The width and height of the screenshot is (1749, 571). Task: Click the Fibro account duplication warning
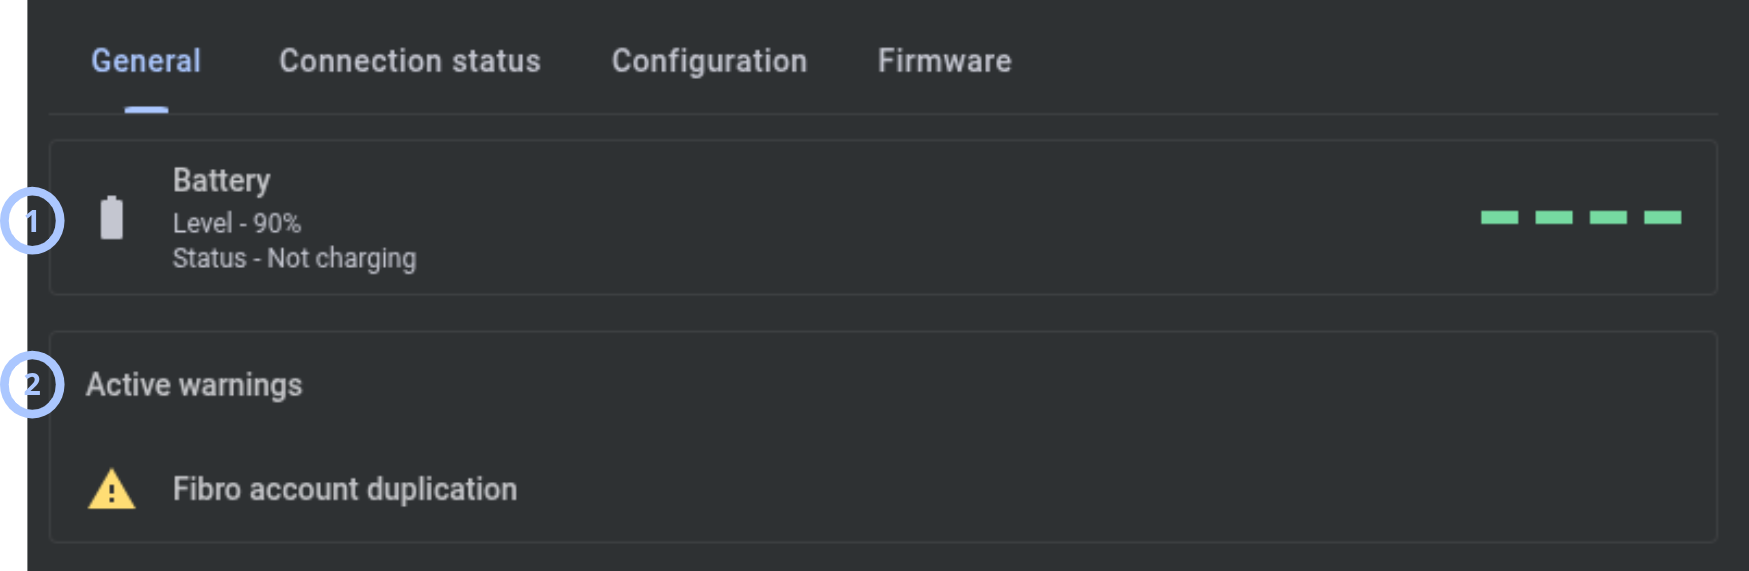[x=345, y=489]
